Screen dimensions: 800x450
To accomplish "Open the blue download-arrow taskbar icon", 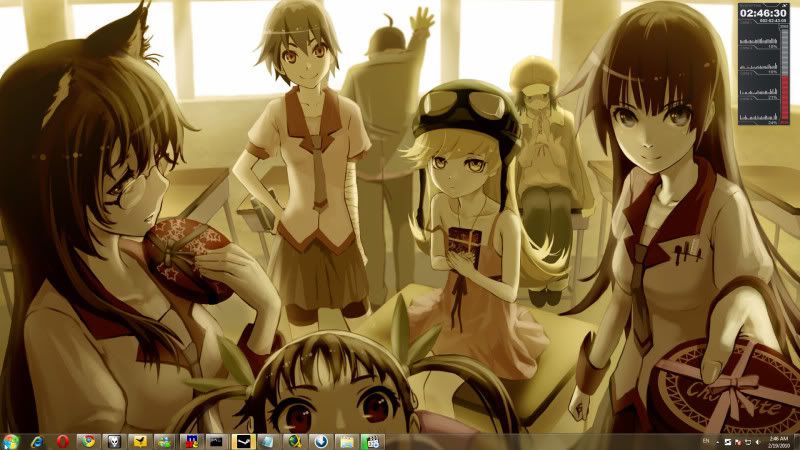I will [x=320, y=442].
